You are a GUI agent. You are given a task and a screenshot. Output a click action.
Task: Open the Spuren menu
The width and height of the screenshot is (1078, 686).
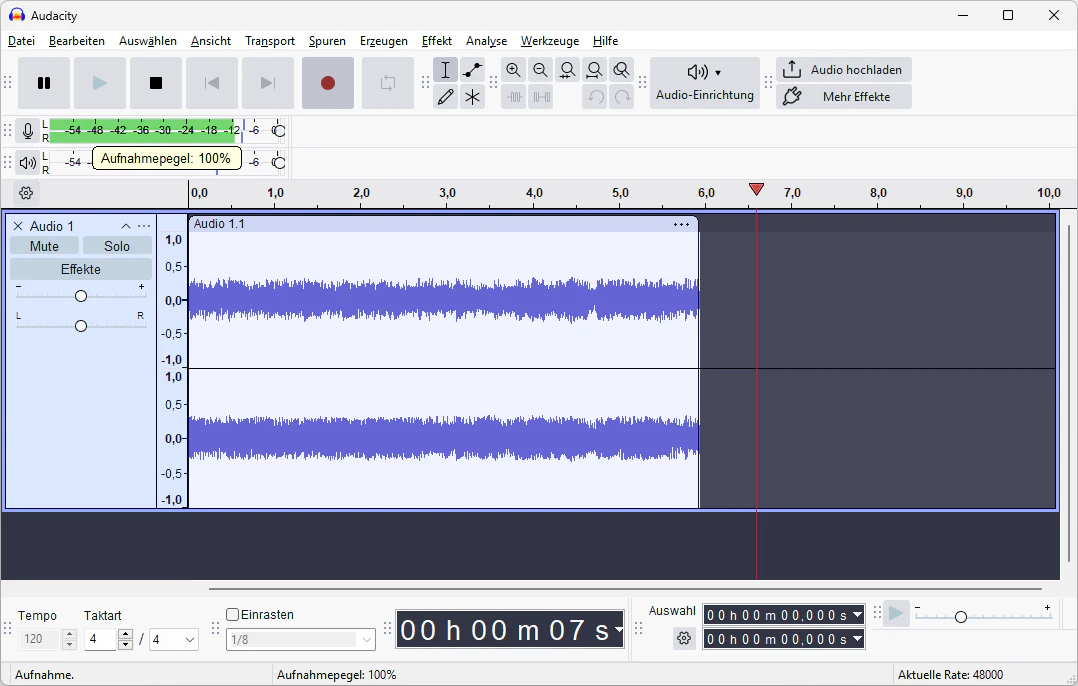click(327, 41)
